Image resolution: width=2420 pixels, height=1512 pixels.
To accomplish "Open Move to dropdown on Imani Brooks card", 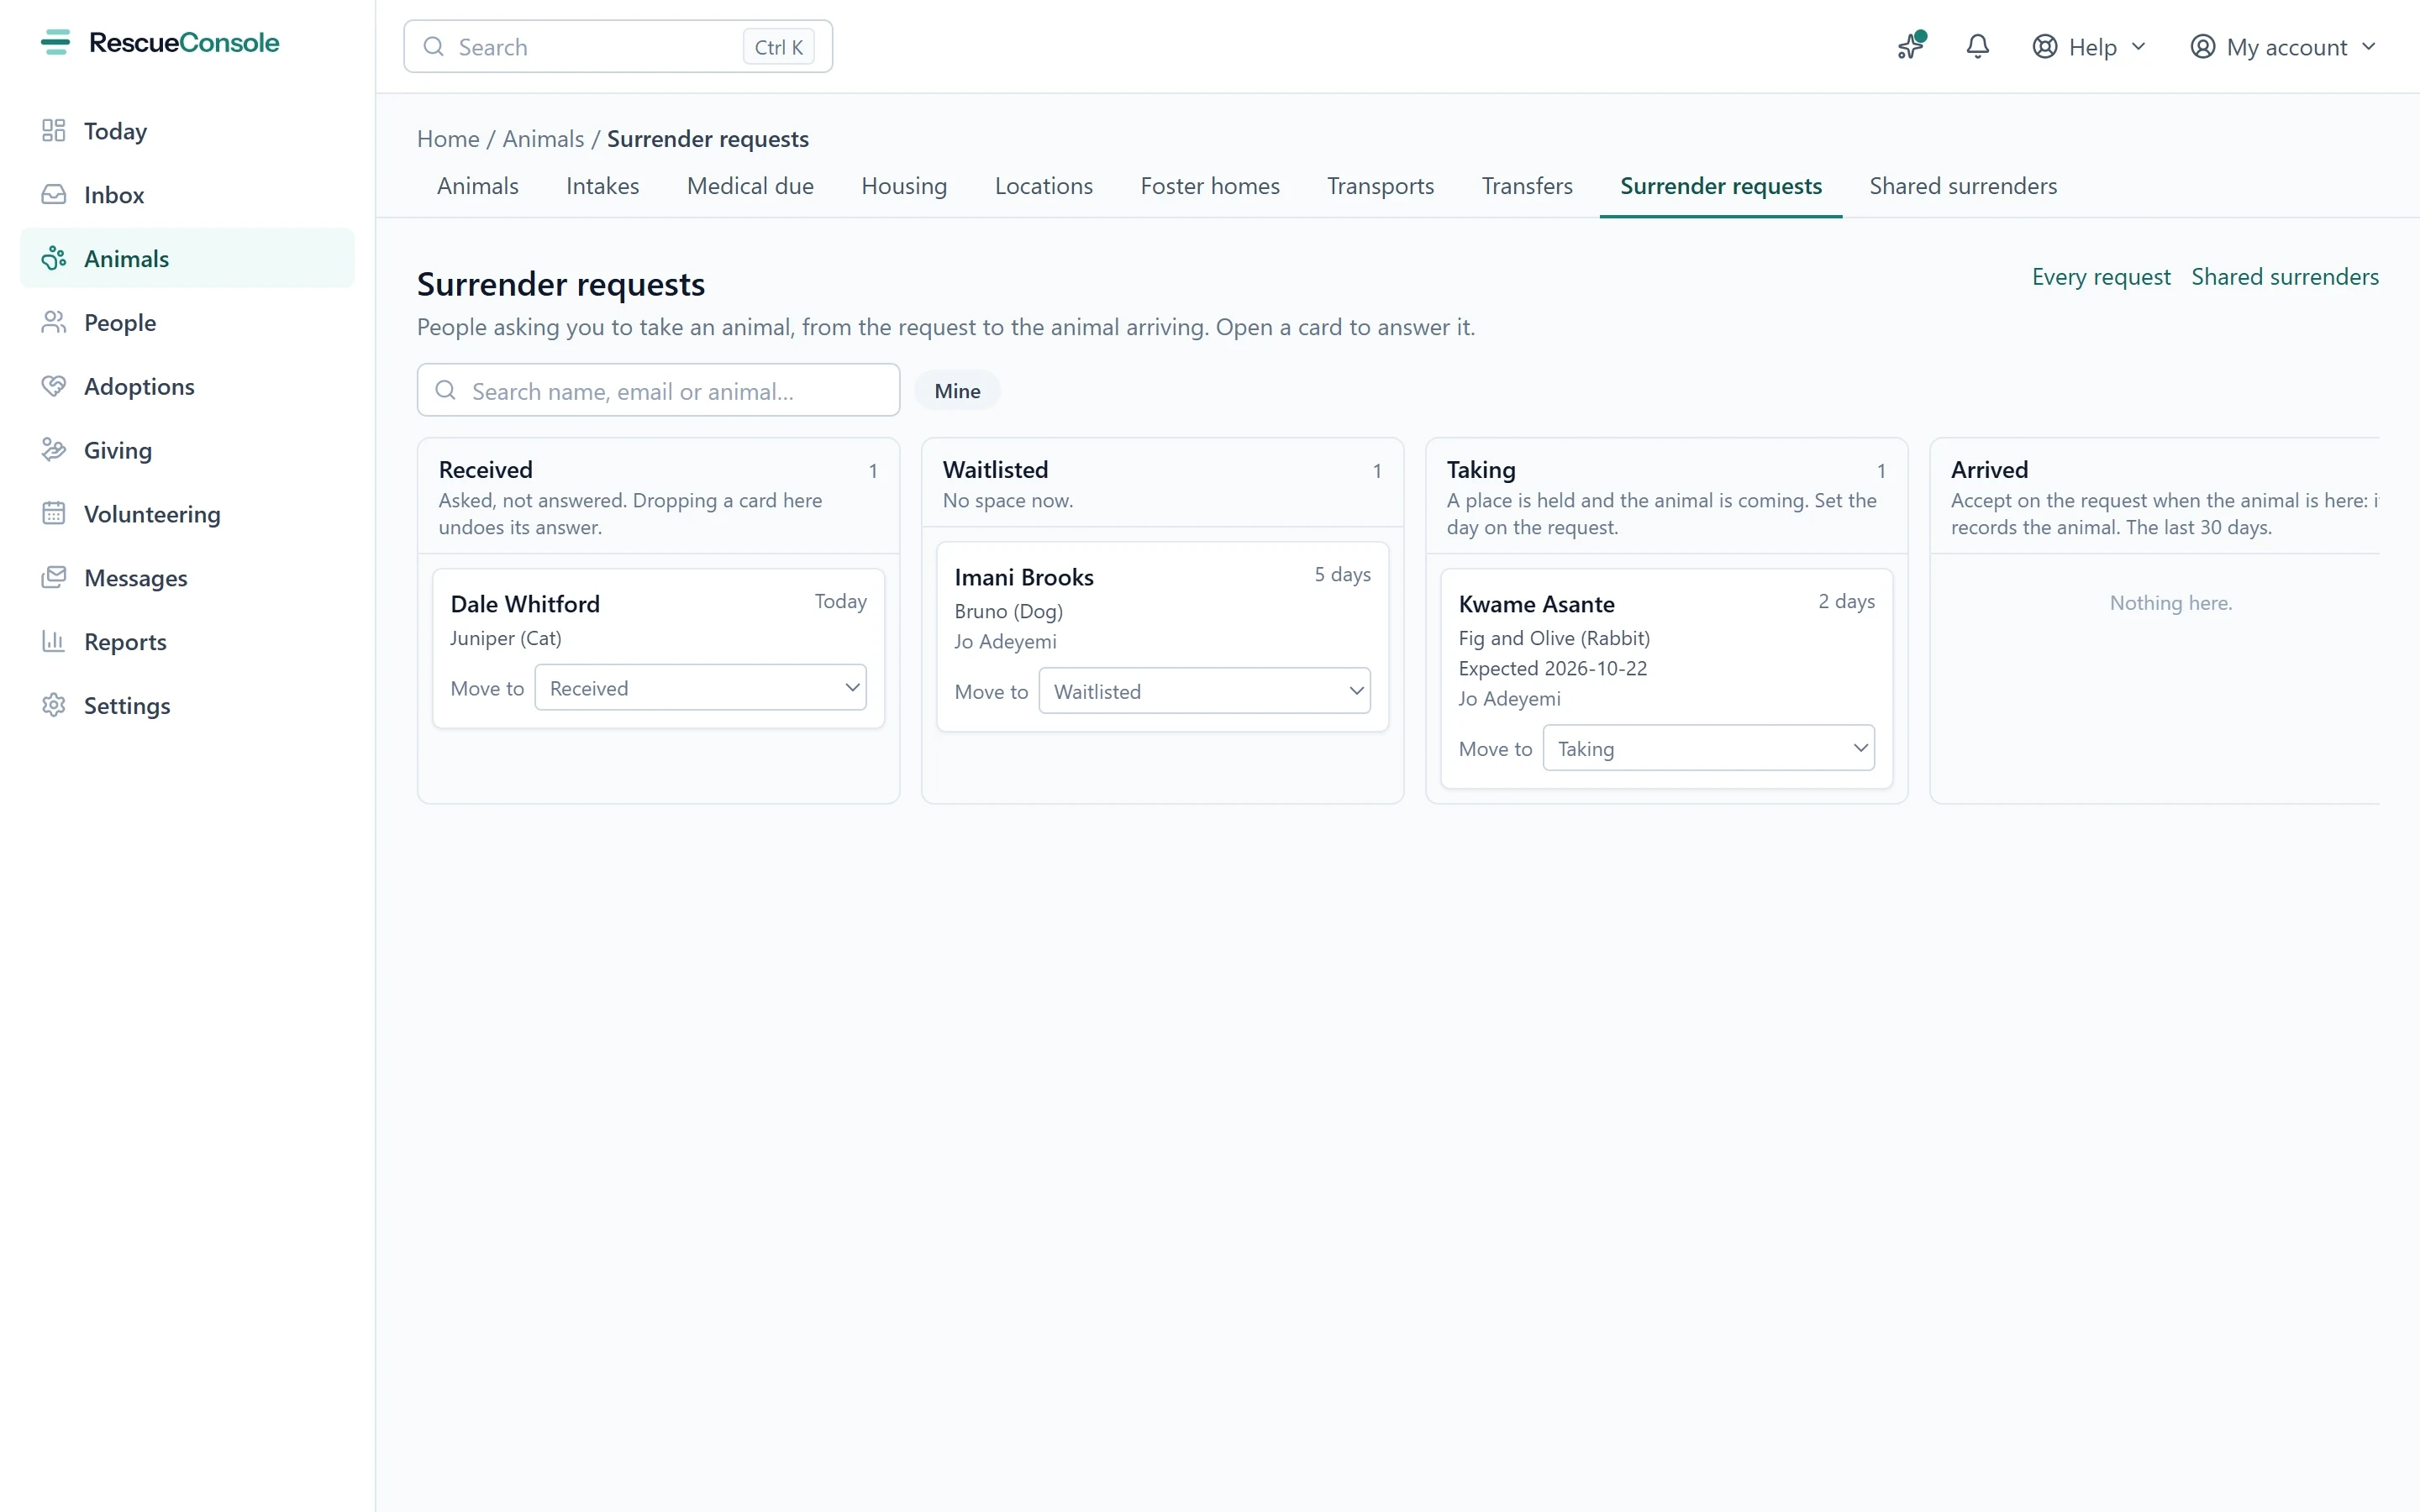I will coord(1205,691).
